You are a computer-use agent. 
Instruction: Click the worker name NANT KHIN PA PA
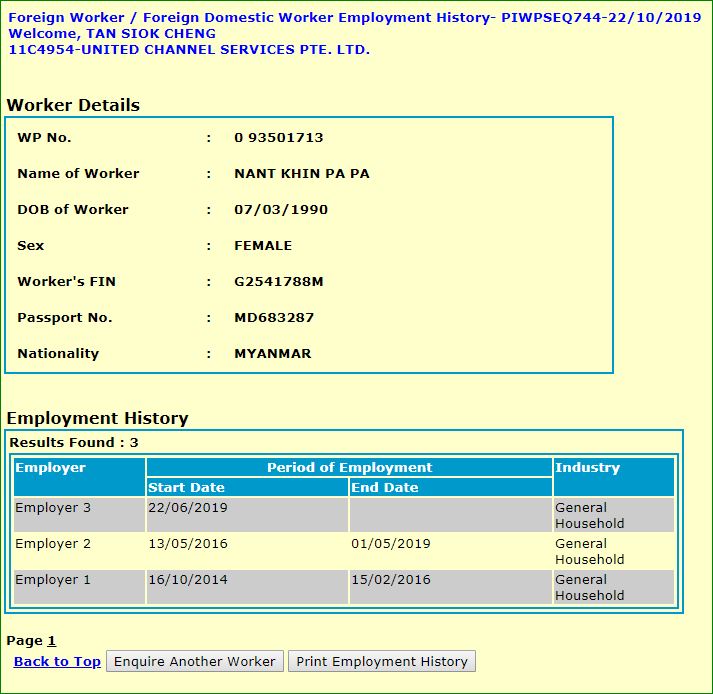click(x=301, y=174)
